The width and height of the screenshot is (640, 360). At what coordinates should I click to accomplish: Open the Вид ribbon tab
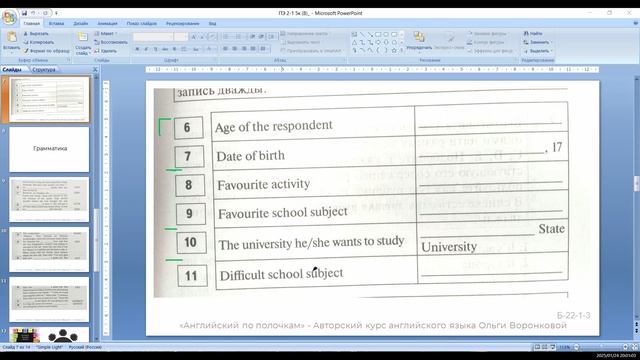point(212,24)
